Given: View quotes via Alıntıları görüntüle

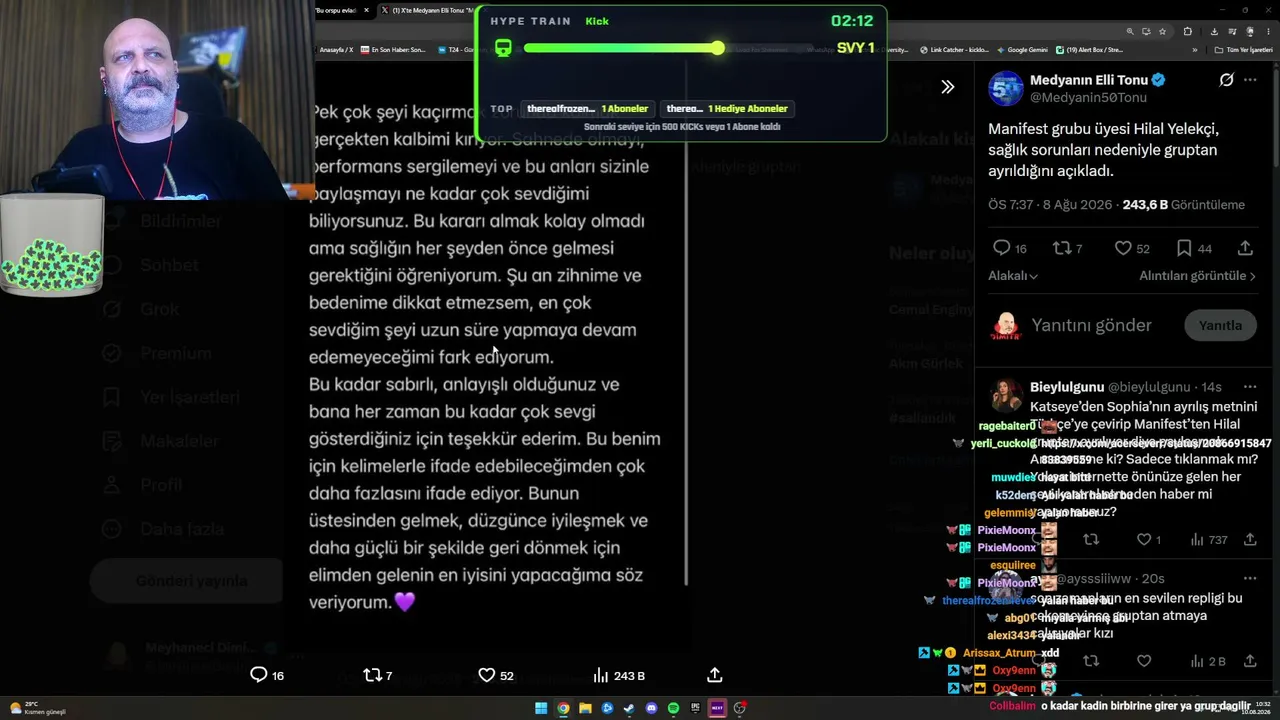Looking at the screenshot, I should tap(1197, 276).
